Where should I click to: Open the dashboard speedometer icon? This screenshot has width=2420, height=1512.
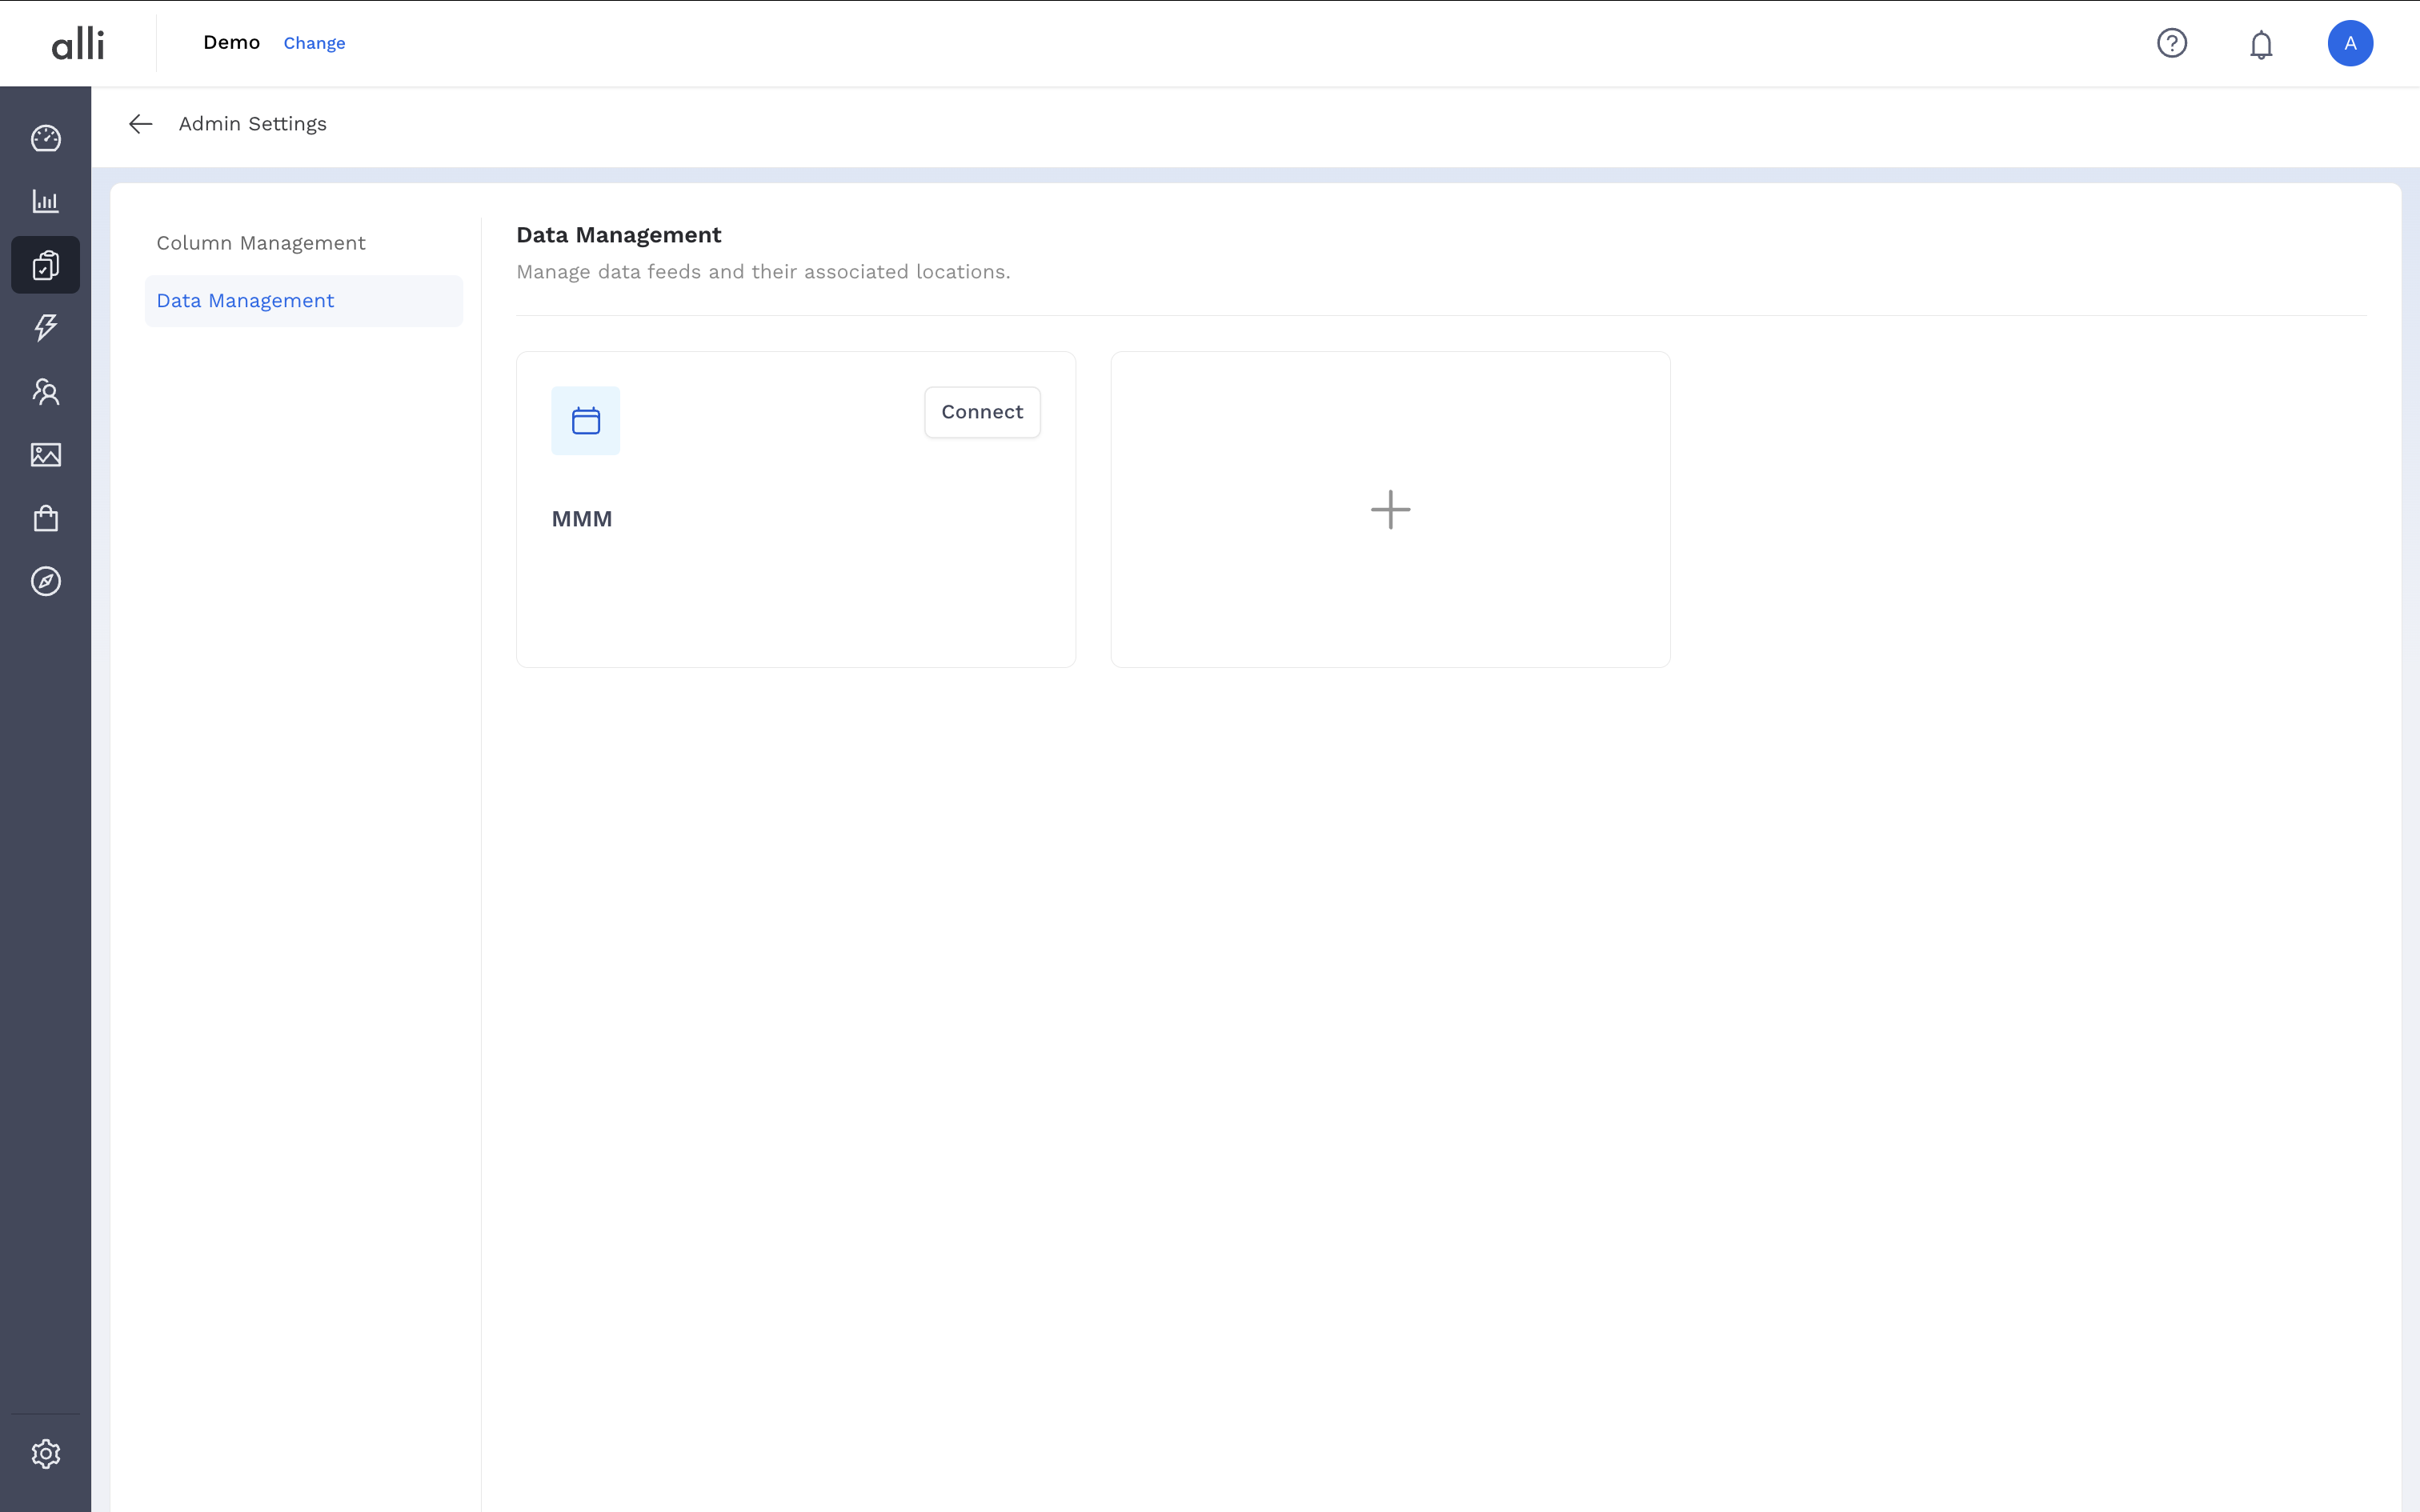pos(45,138)
